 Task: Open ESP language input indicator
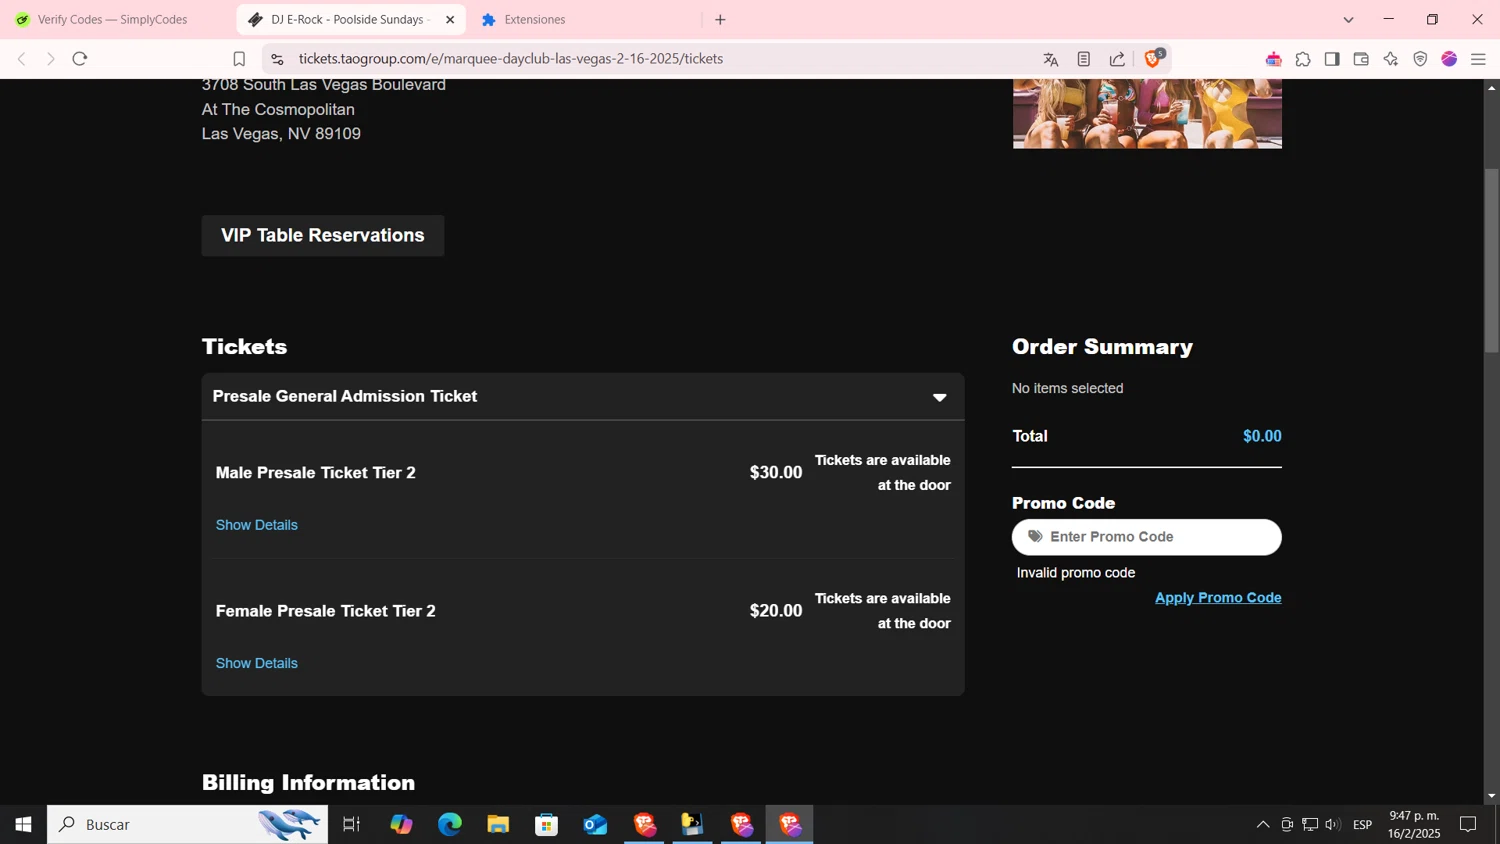[1362, 824]
